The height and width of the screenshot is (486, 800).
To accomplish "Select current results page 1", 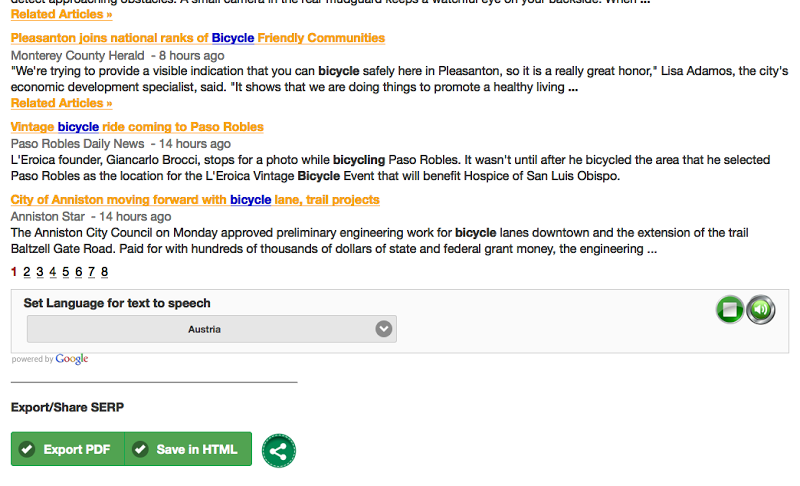I will coord(14,272).
